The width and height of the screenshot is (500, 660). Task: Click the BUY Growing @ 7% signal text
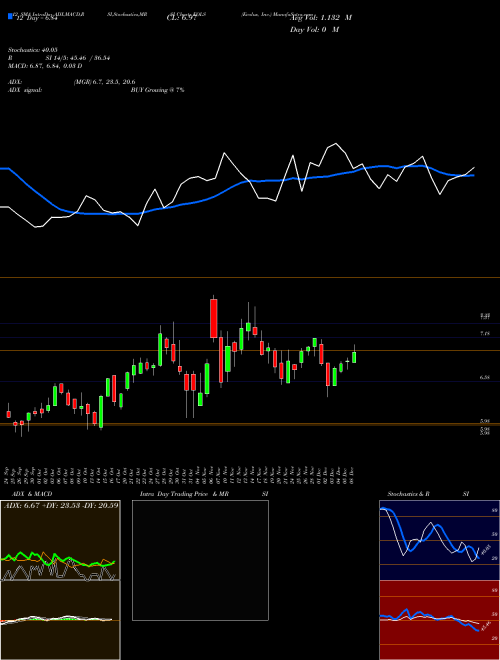(x=157, y=90)
